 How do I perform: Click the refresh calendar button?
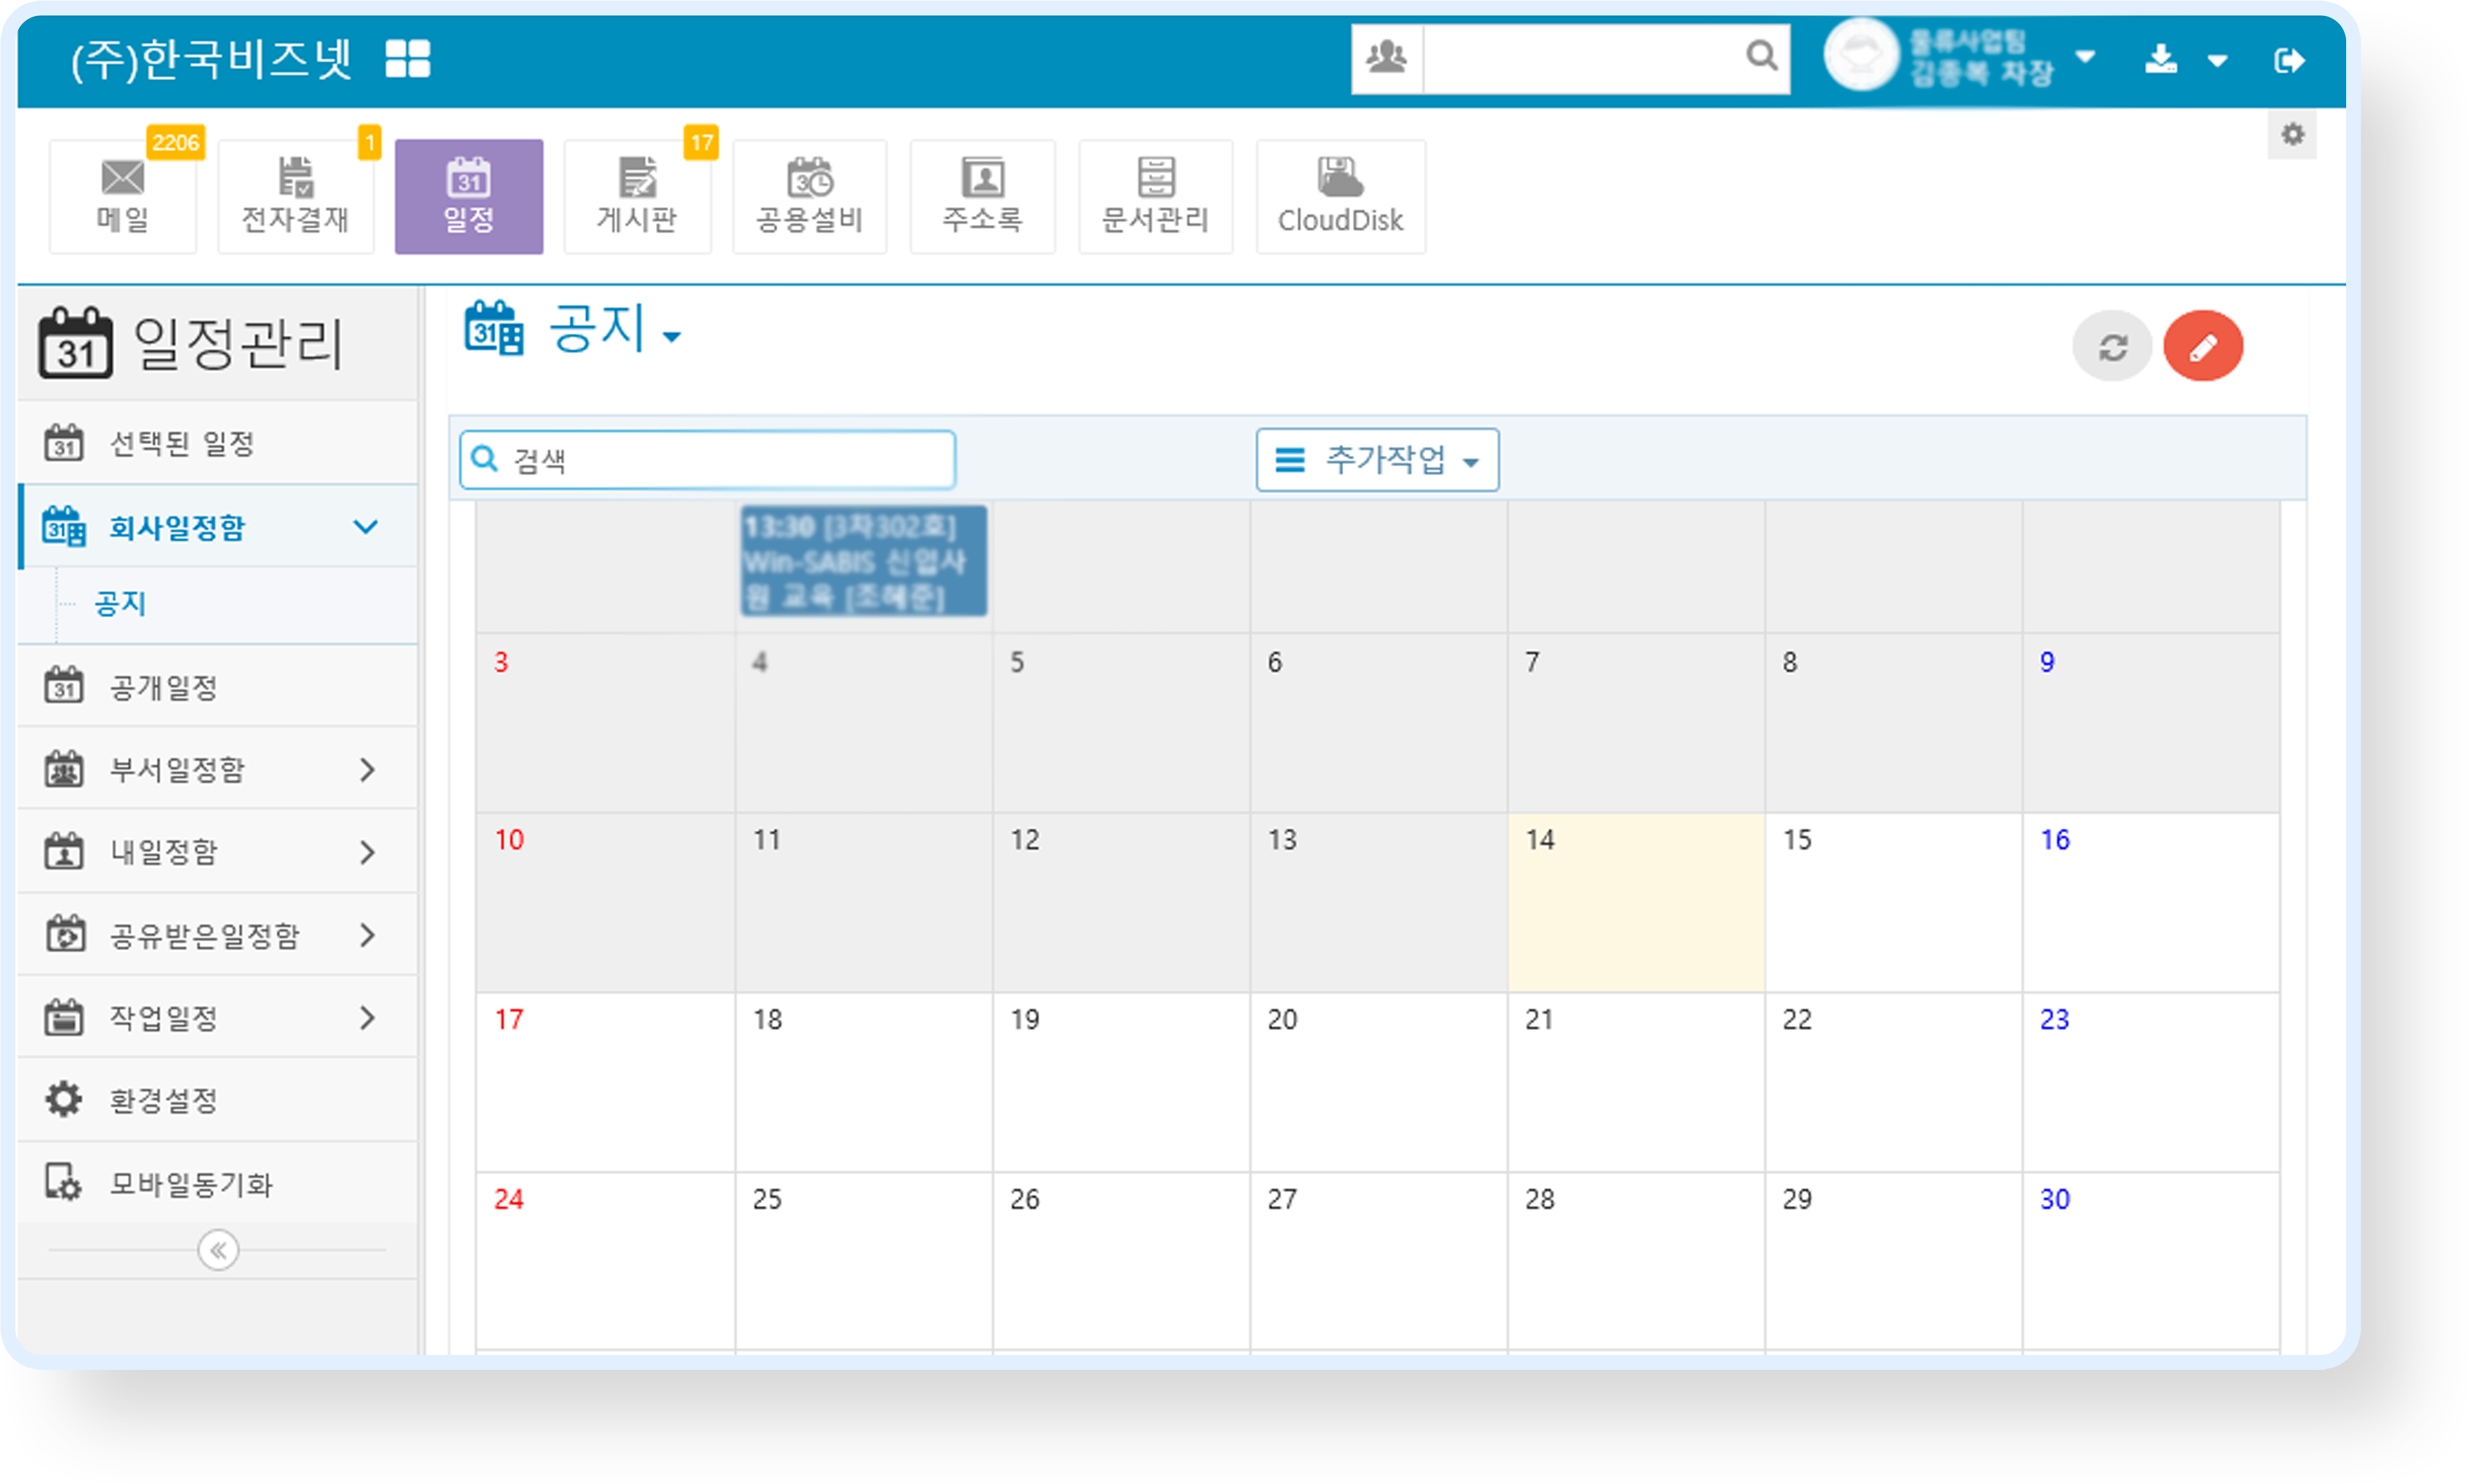pyautogui.click(x=2112, y=347)
